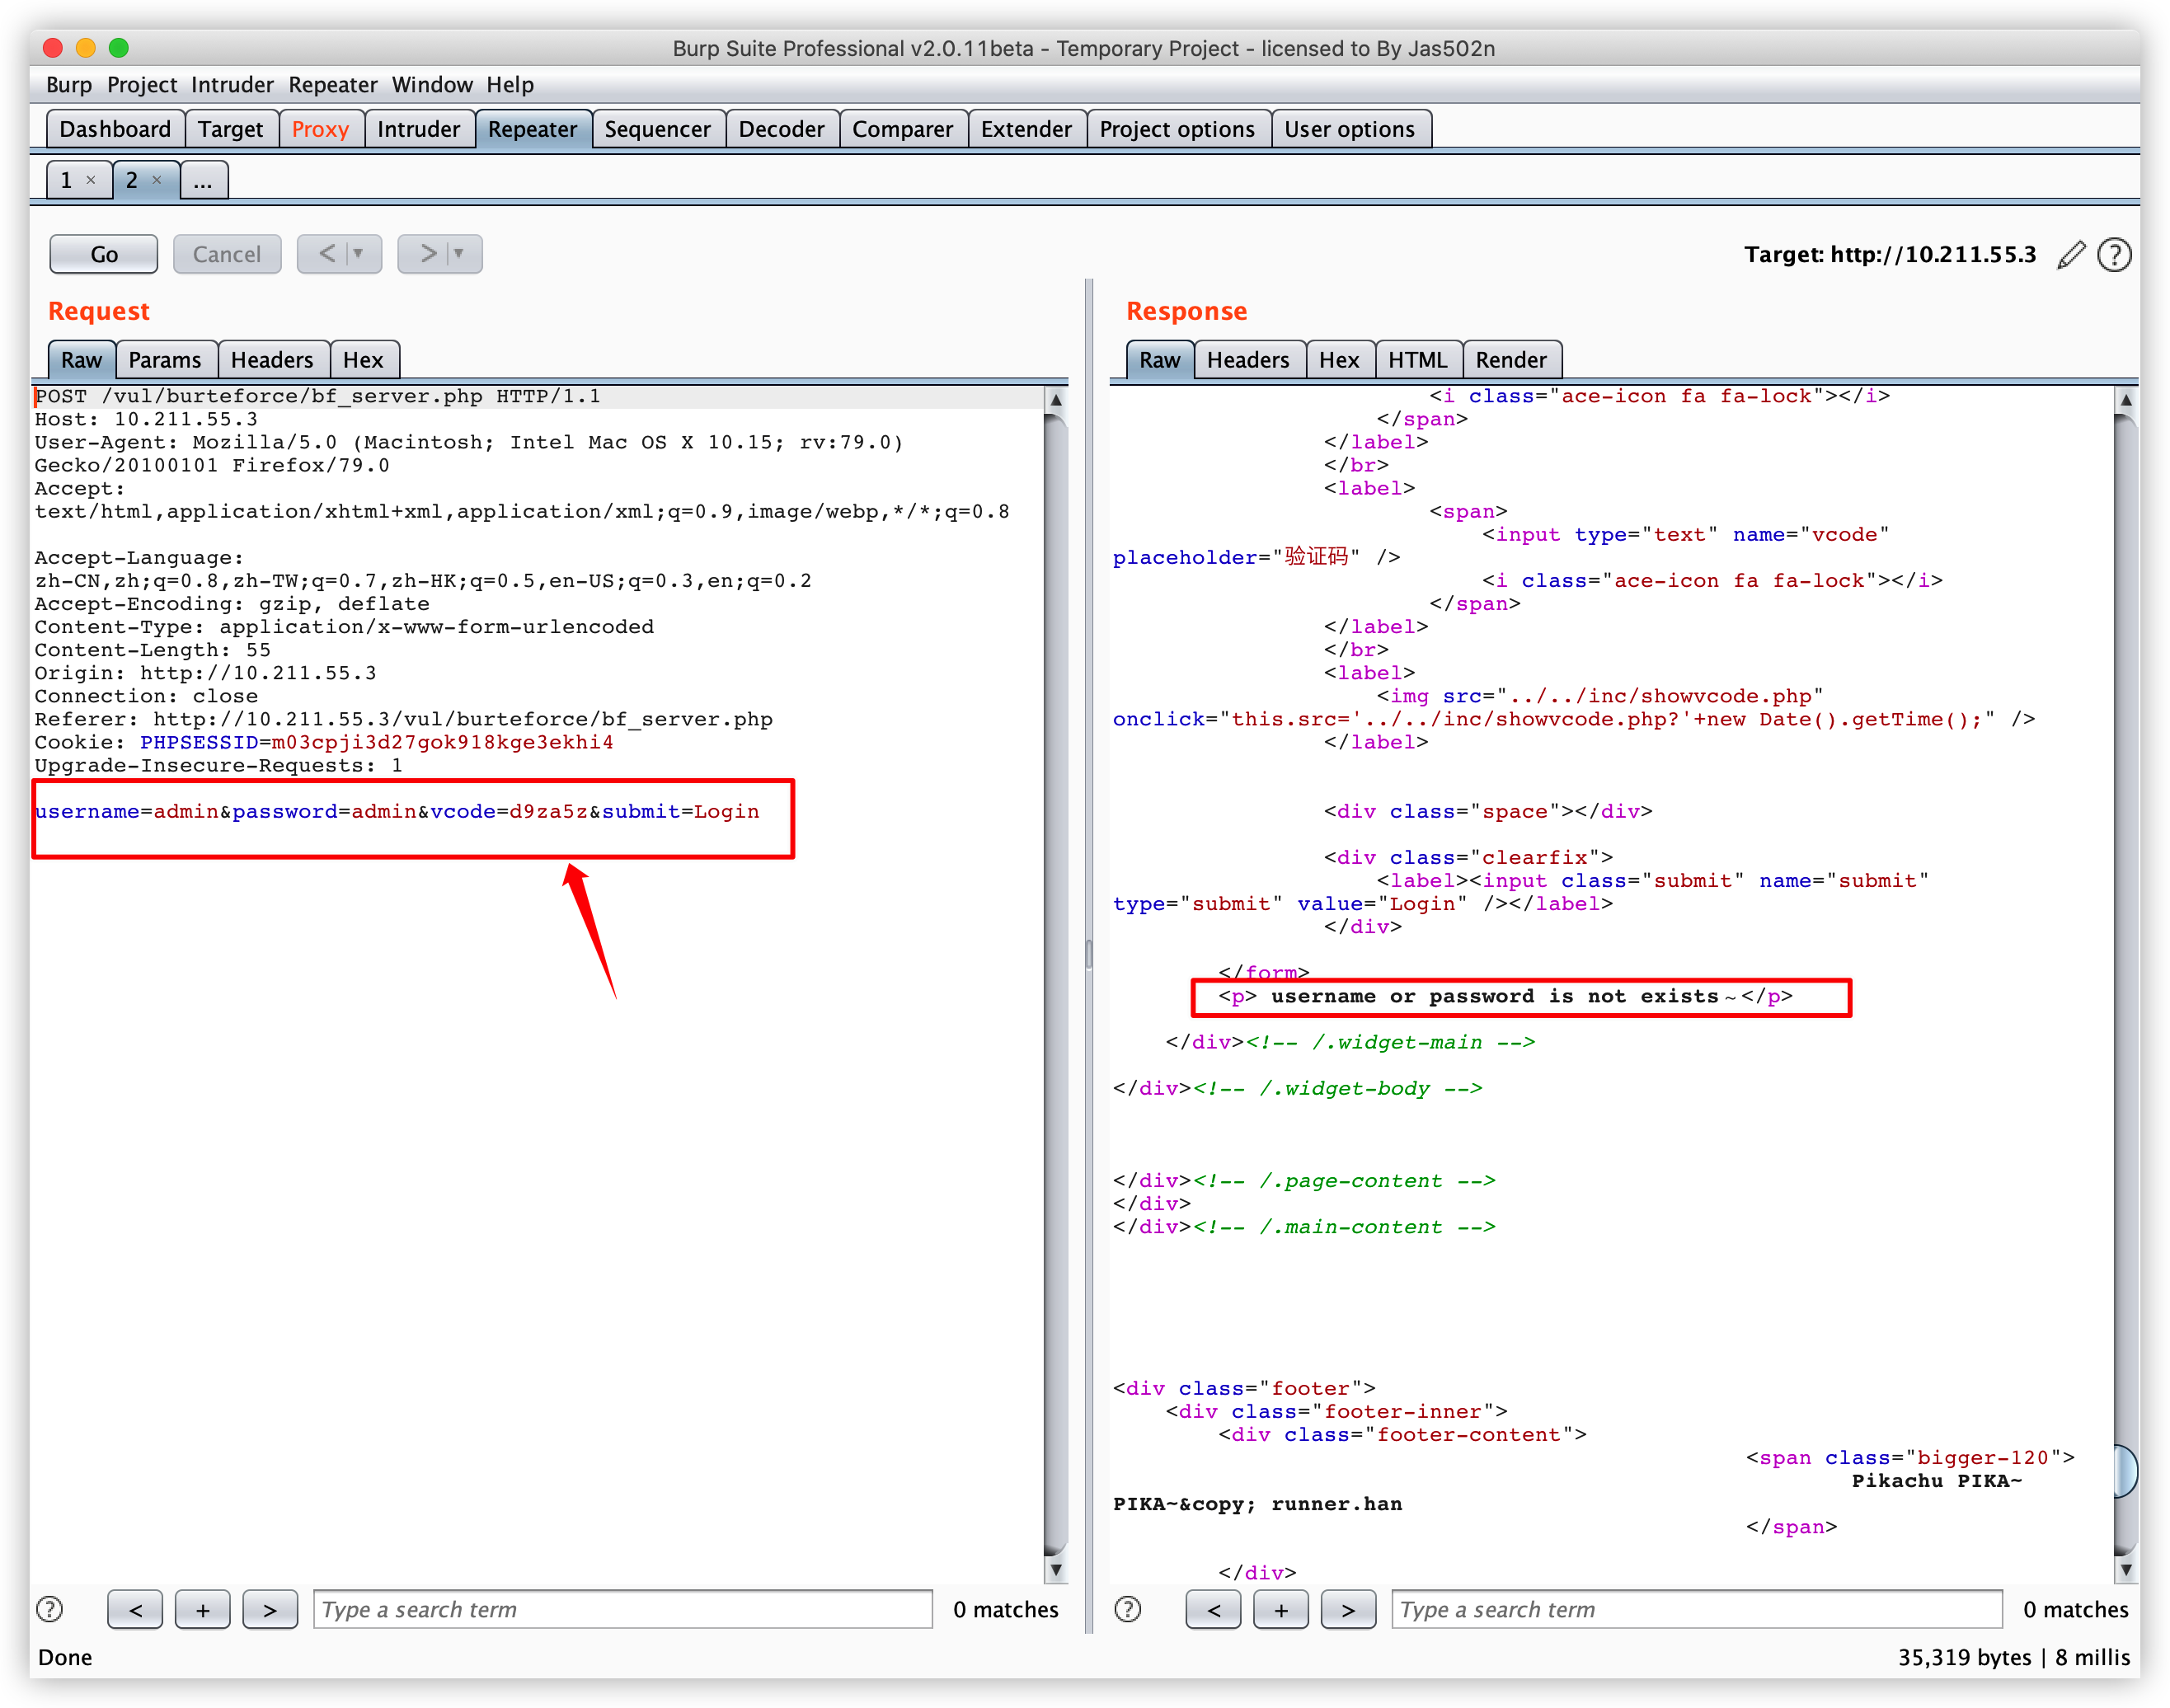Image resolution: width=2170 pixels, height=1708 pixels.
Task: Open the Request Params tab
Action: tap(165, 360)
